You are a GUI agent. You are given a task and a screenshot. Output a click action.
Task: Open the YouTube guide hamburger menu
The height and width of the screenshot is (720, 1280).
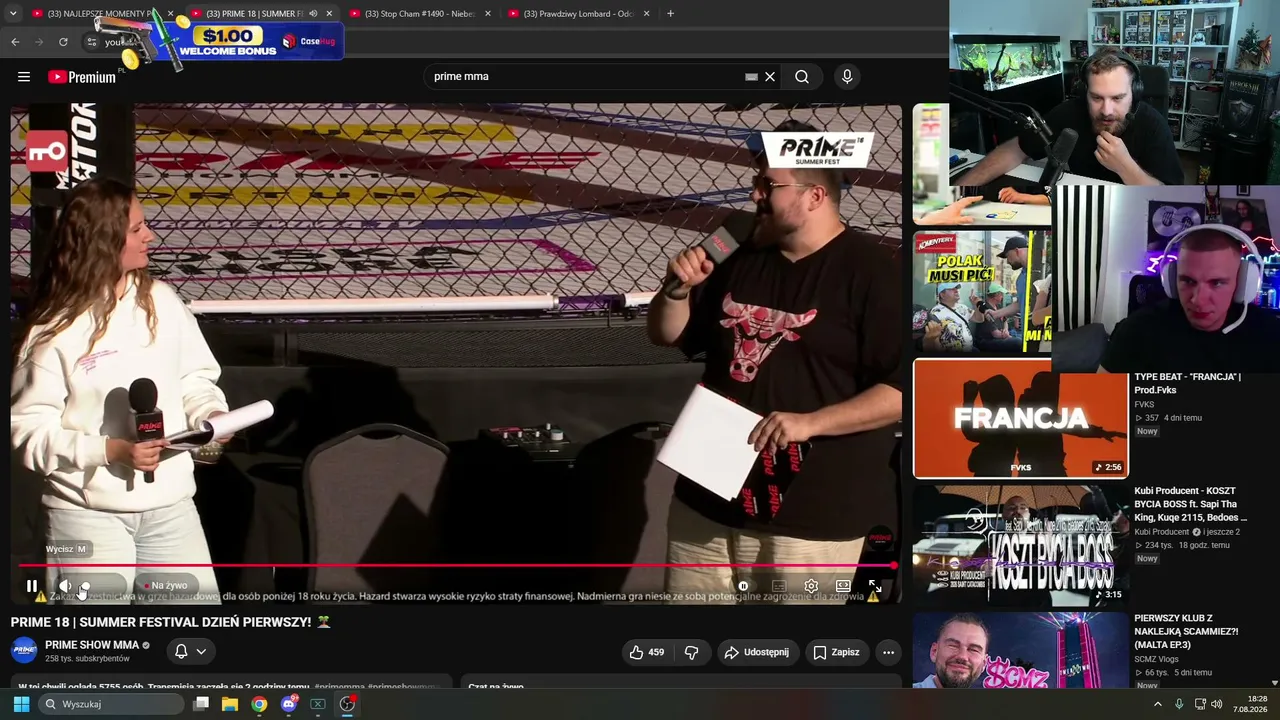click(x=24, y=77)
